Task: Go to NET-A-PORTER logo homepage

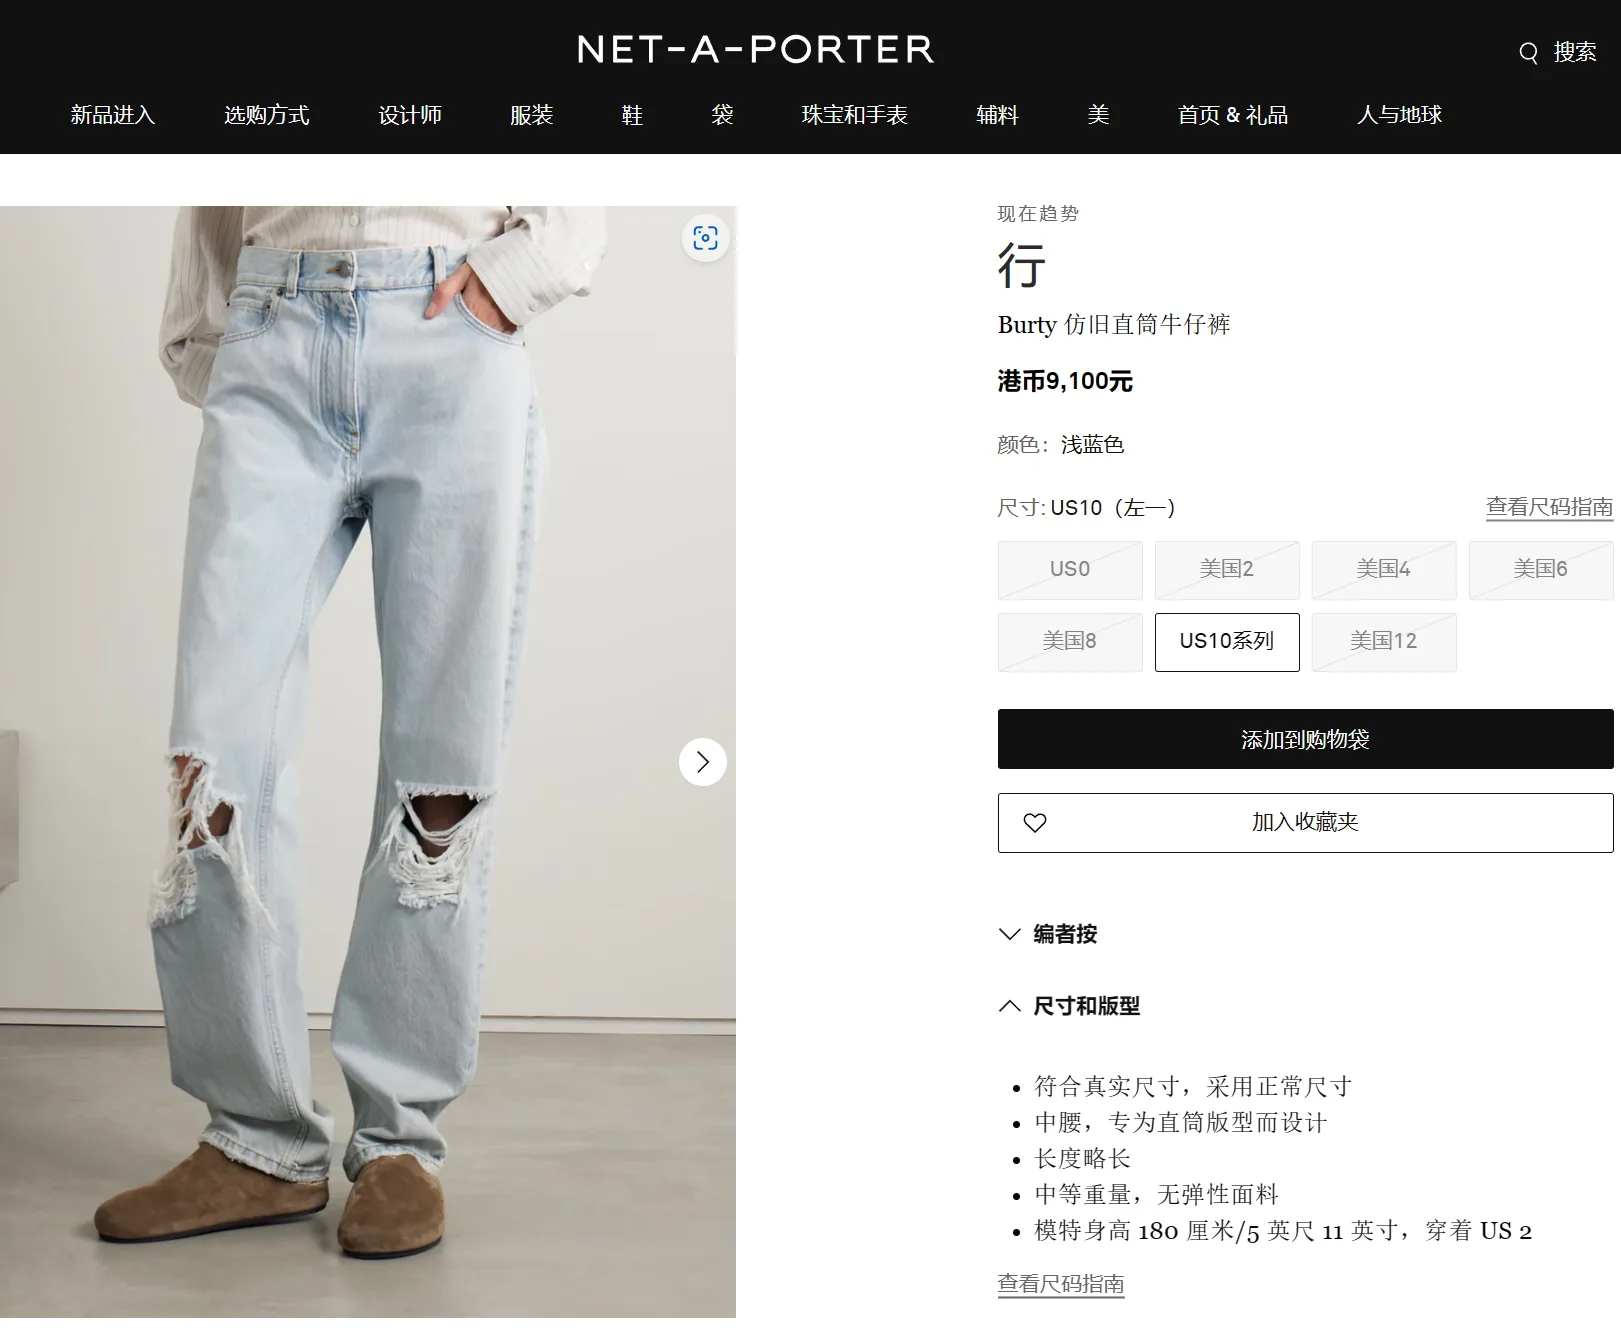Action: click(755, 49)
